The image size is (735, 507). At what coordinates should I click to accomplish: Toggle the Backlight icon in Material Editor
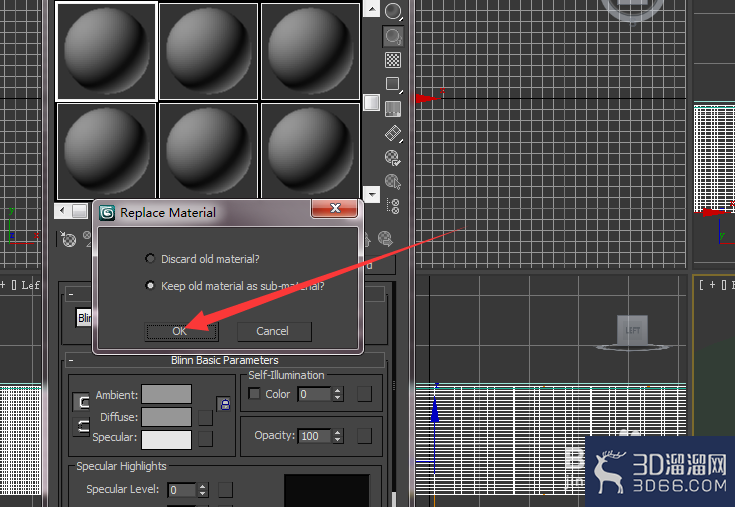[x=393, y=36]
